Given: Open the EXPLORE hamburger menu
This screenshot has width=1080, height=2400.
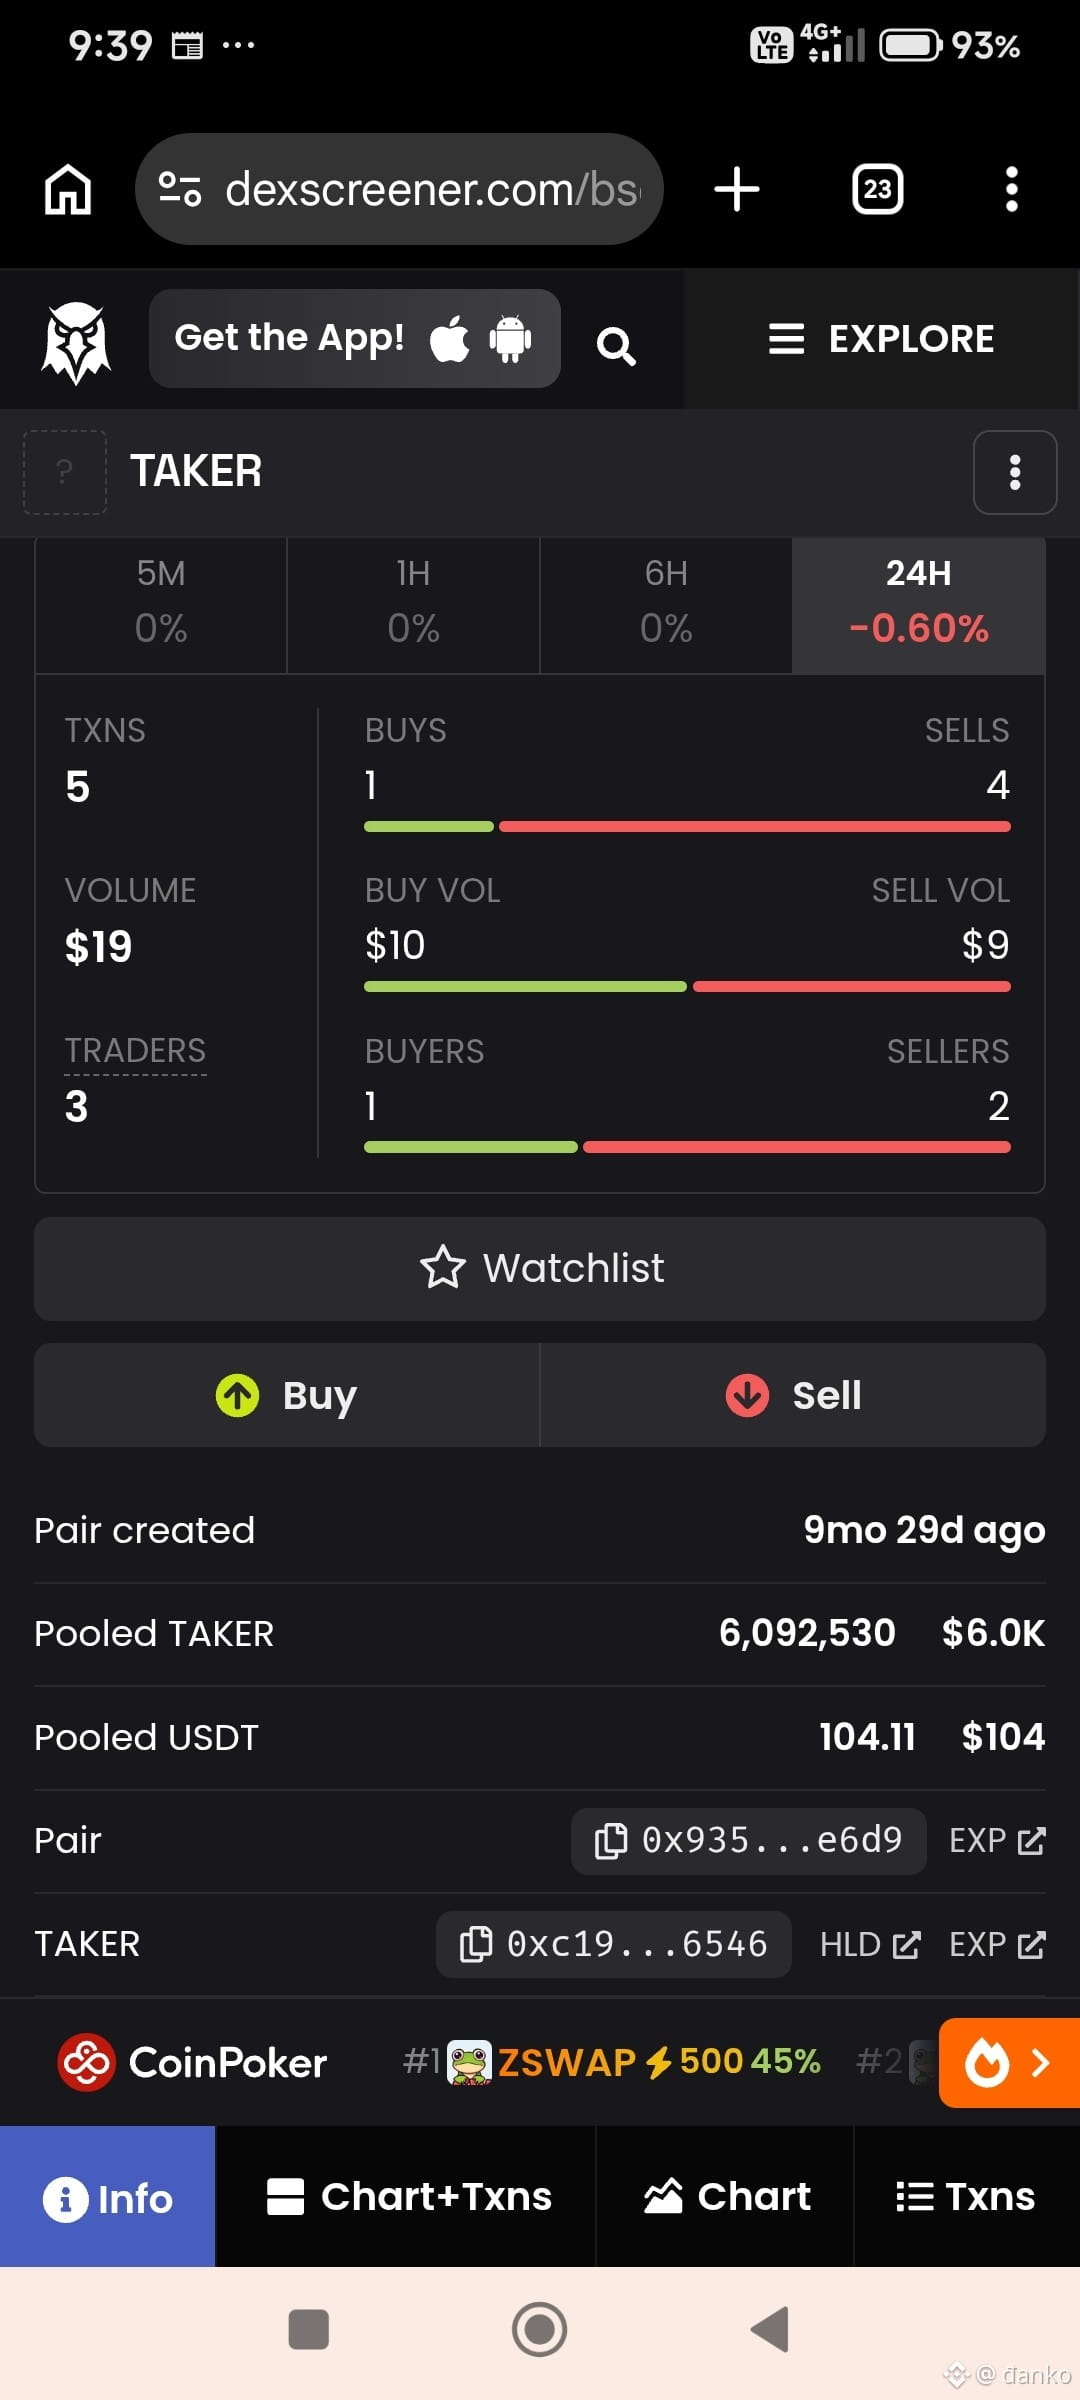Looking at the screenshot, I should click(881, 339).
